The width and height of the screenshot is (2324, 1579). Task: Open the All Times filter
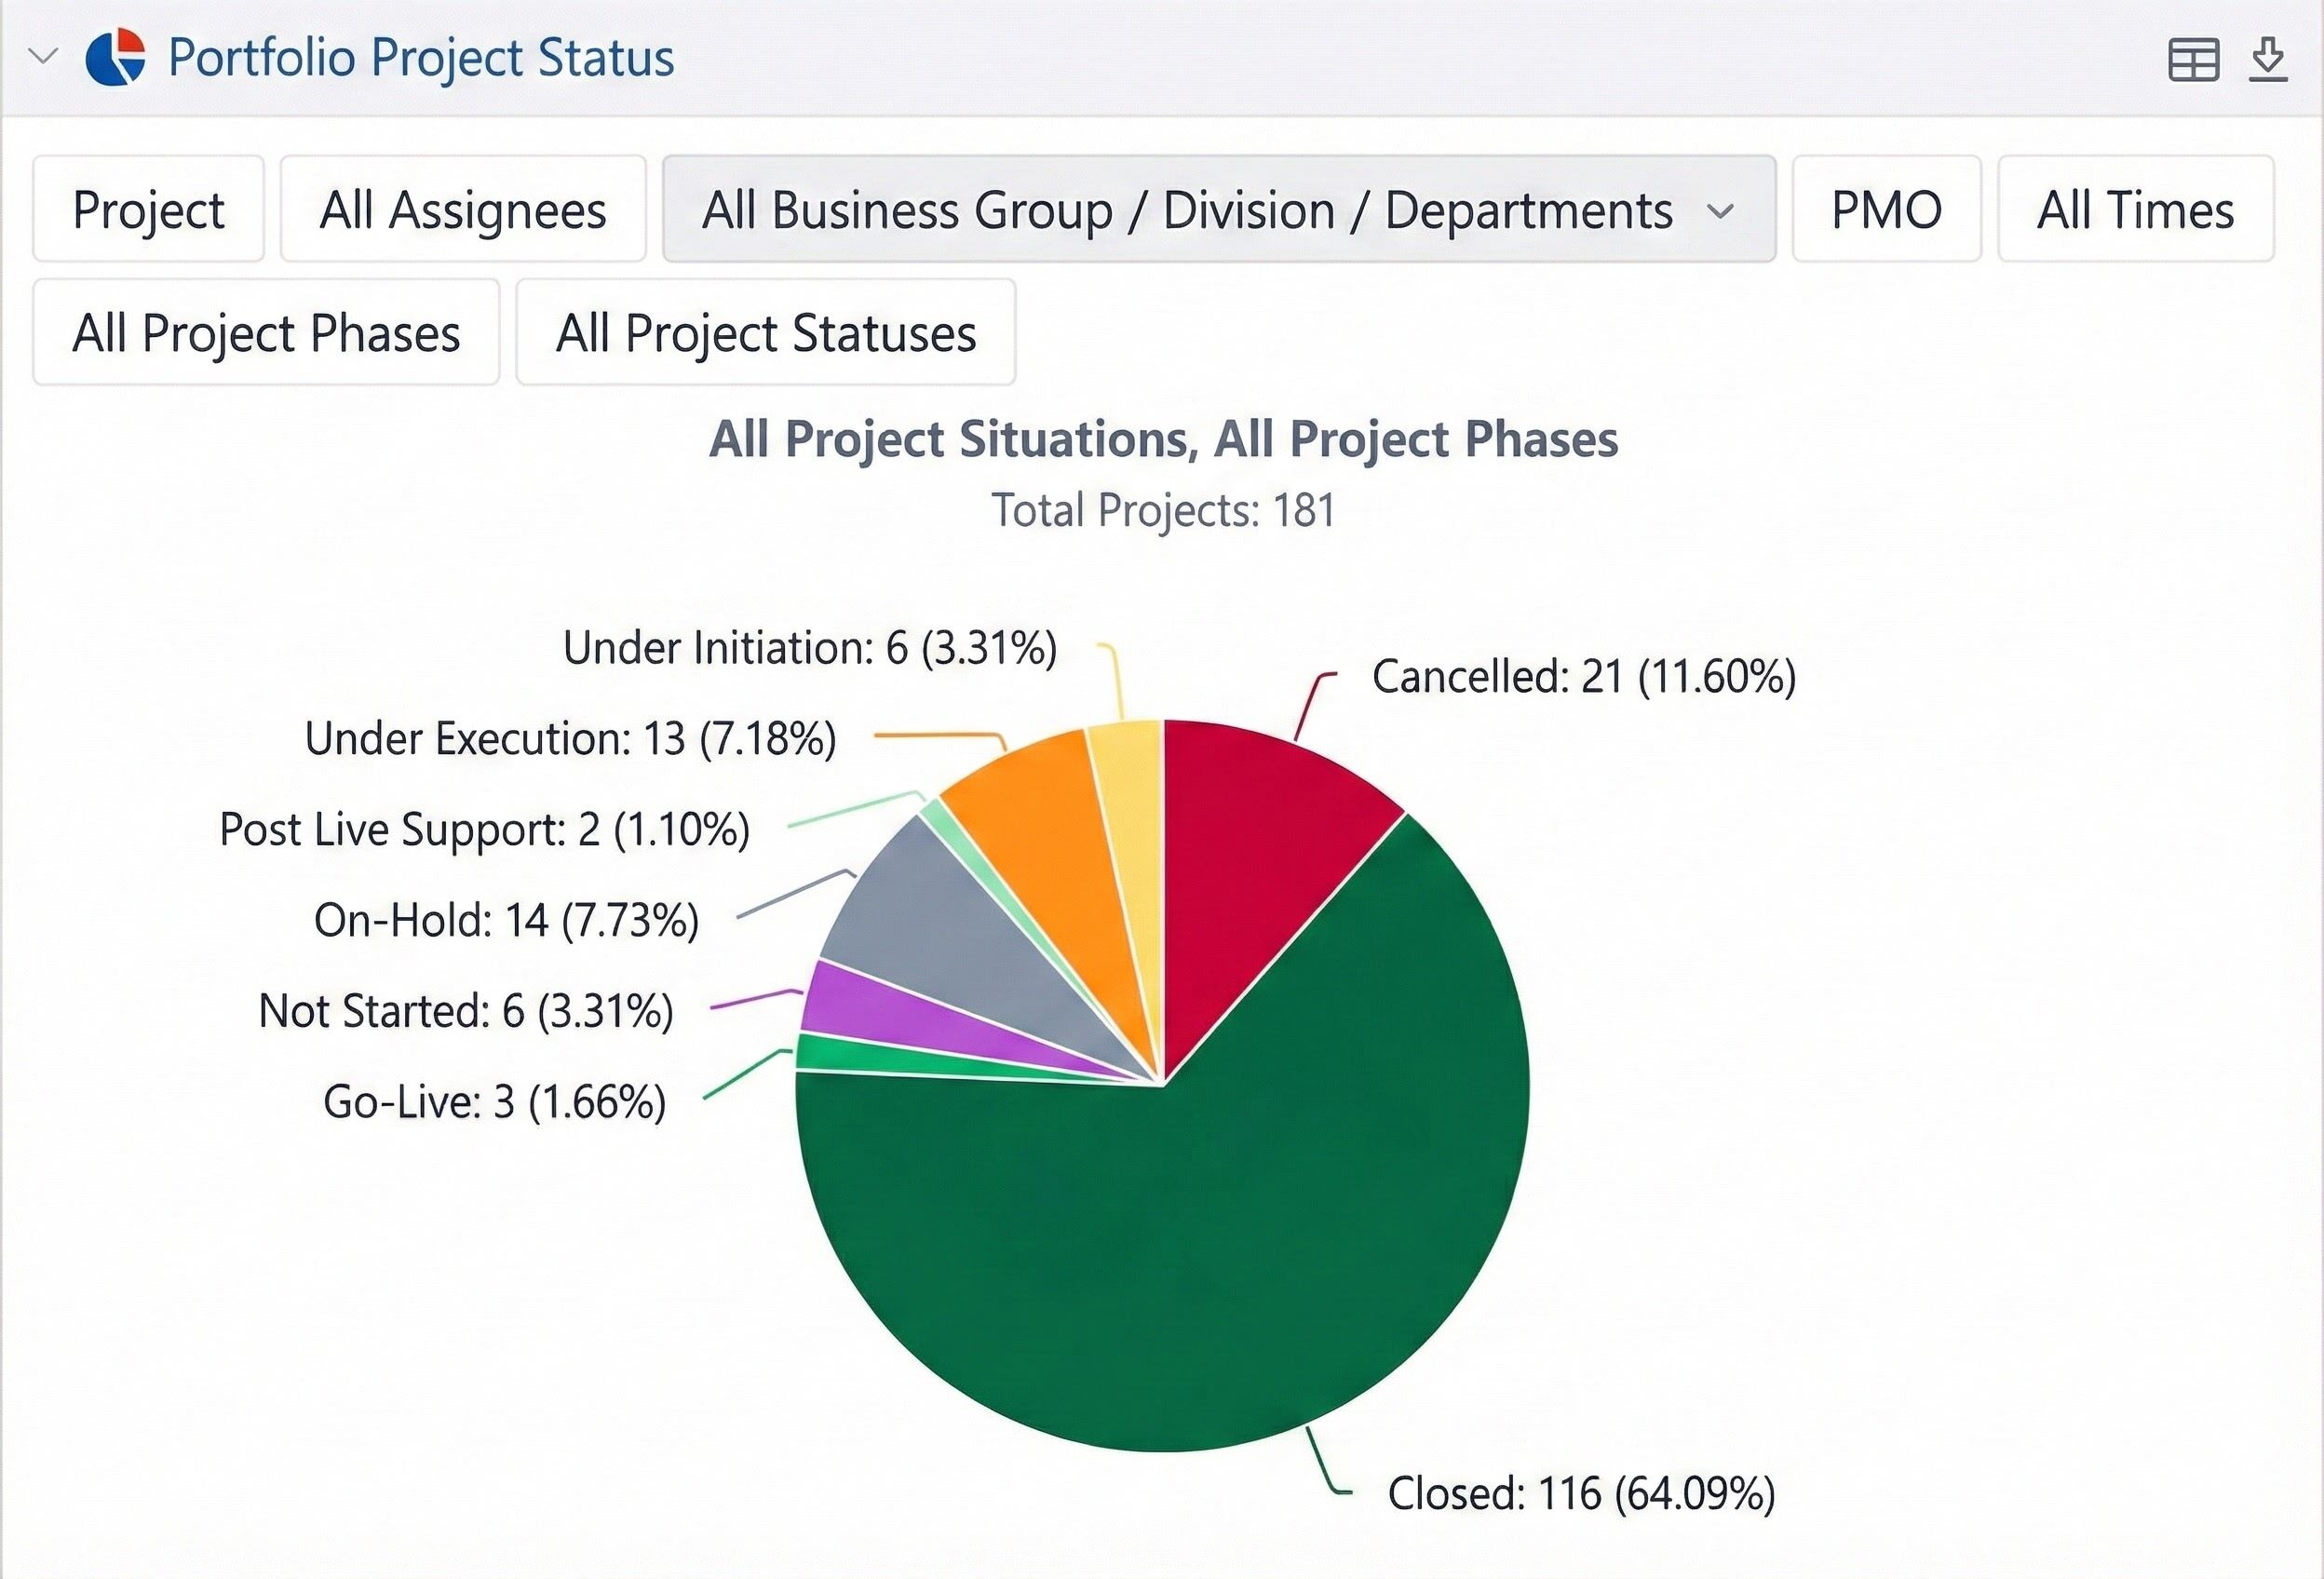click(2135, 210)
